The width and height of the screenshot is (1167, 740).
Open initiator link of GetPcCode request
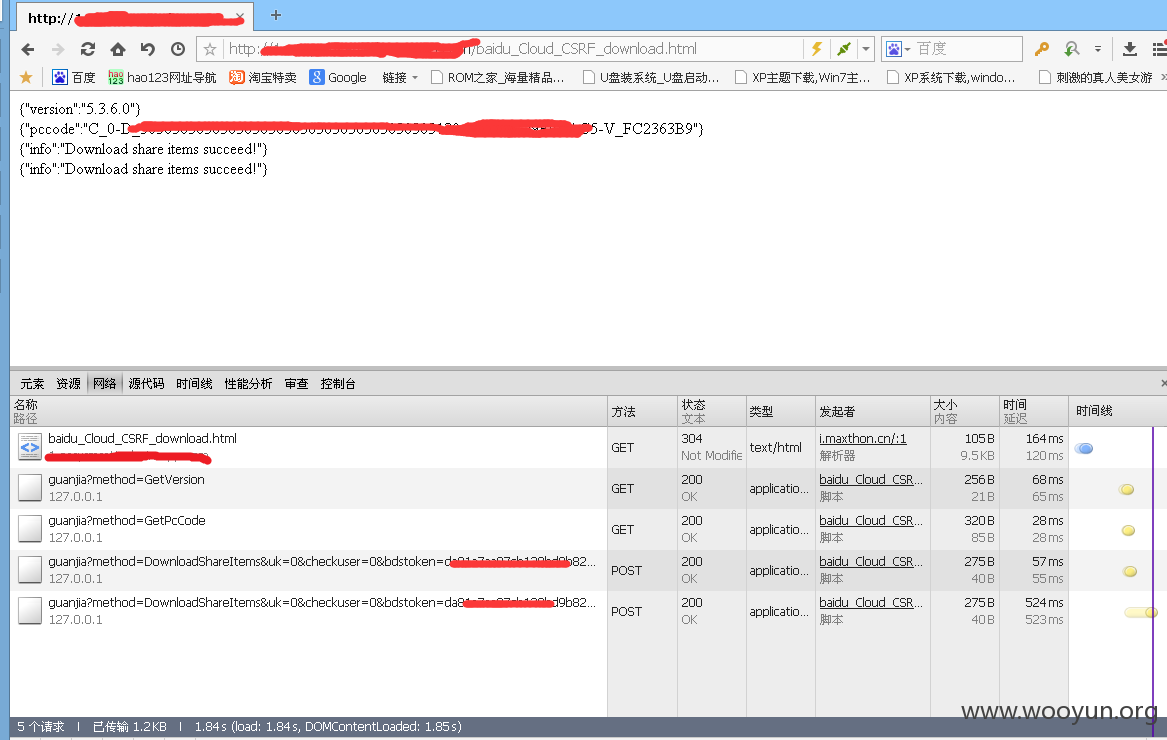[x=871, y=521]
